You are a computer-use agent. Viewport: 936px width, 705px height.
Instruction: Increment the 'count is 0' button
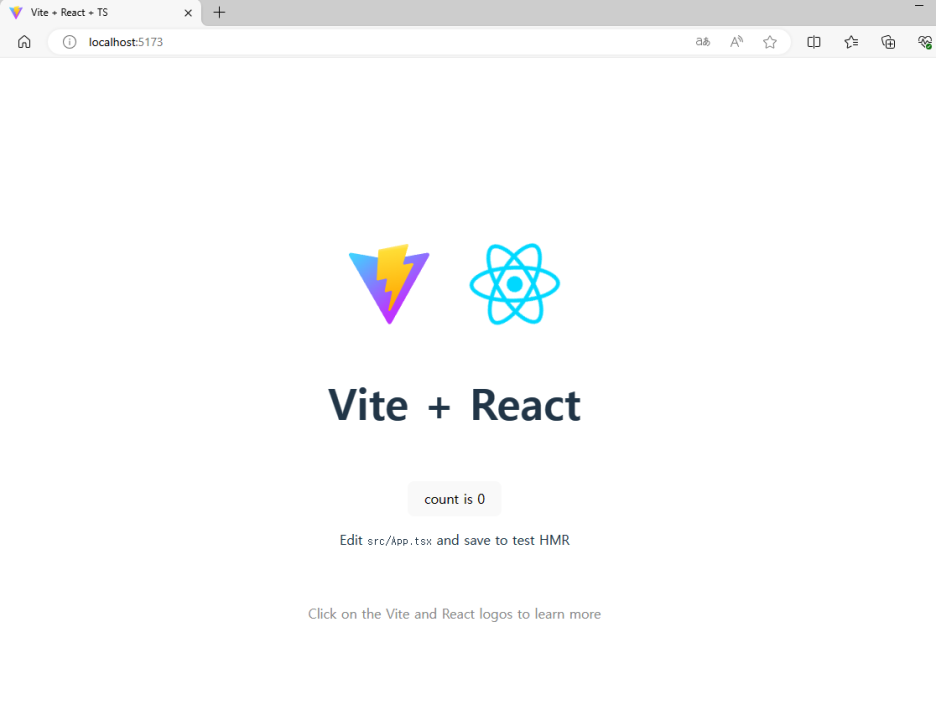[454, 499]
